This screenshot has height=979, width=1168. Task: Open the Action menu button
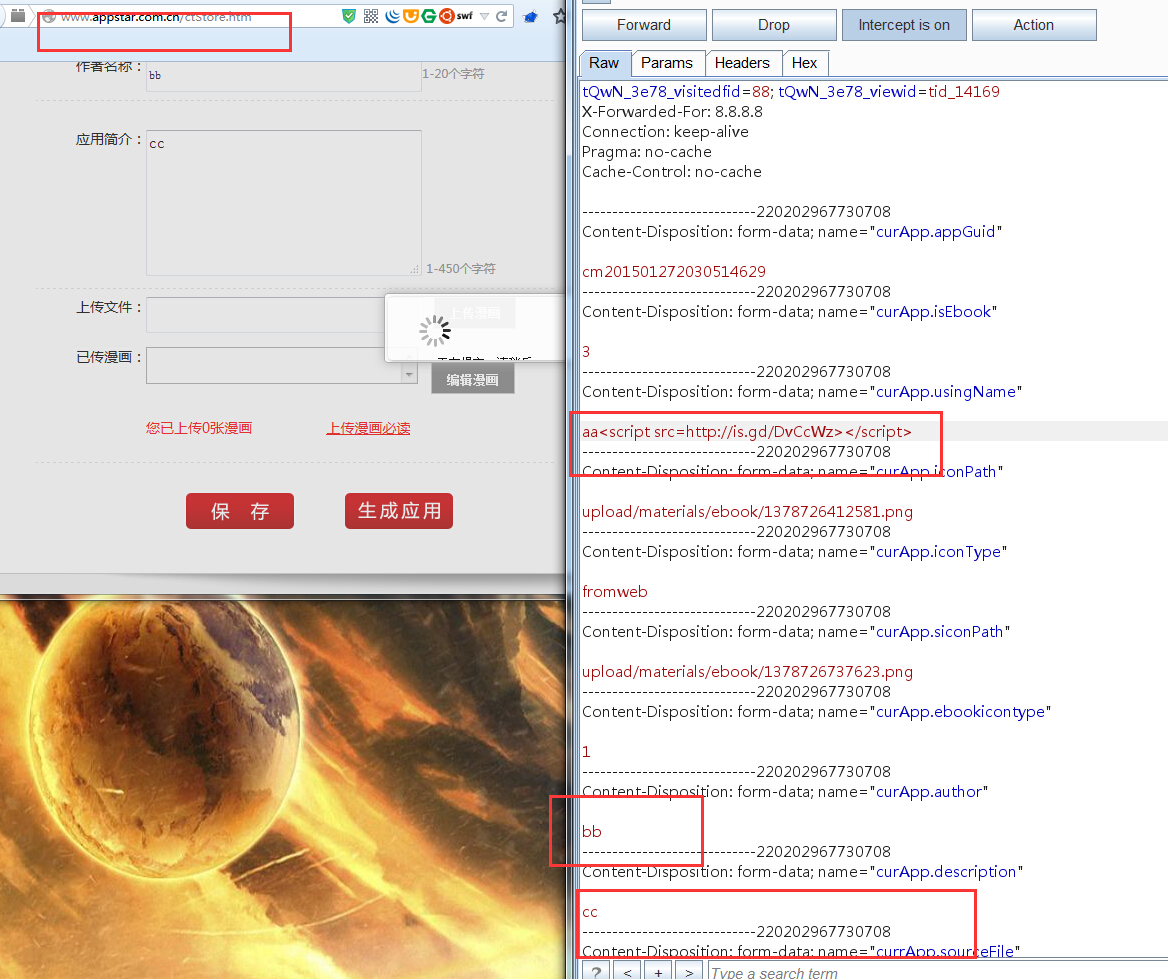[x=1033, y=25]
